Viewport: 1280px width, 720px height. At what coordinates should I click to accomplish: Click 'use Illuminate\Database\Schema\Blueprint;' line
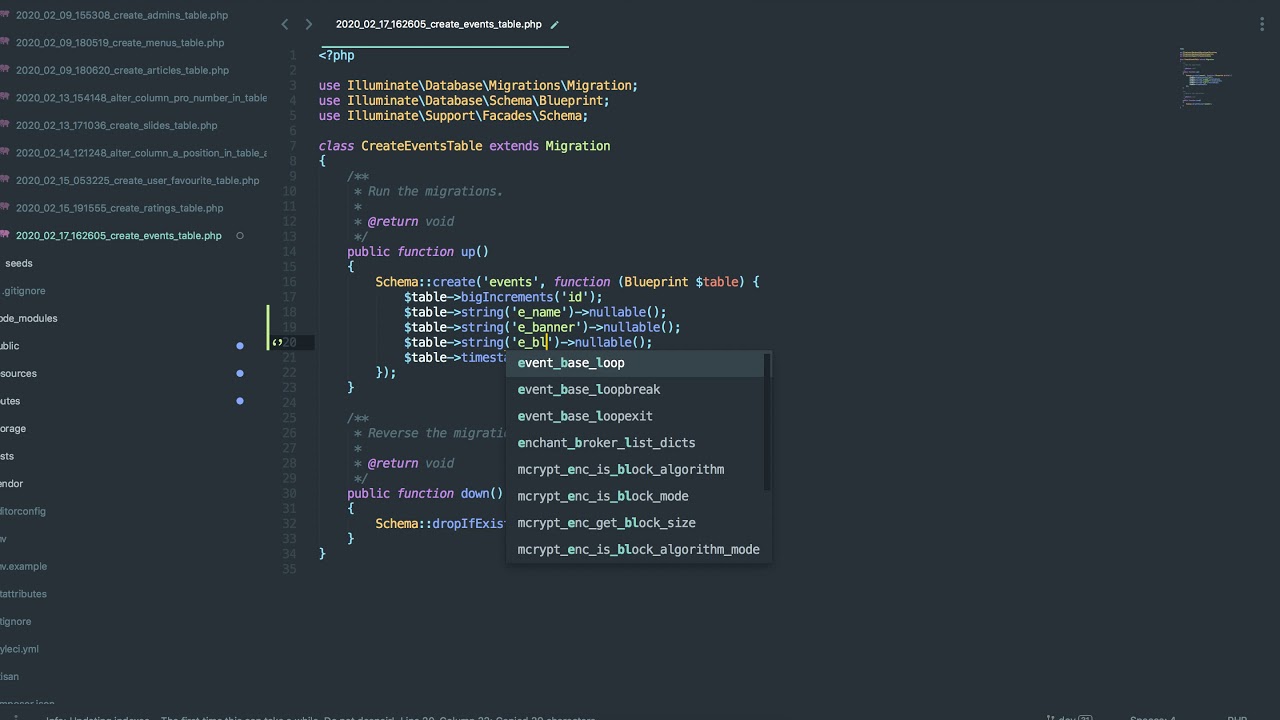(464, 101)
